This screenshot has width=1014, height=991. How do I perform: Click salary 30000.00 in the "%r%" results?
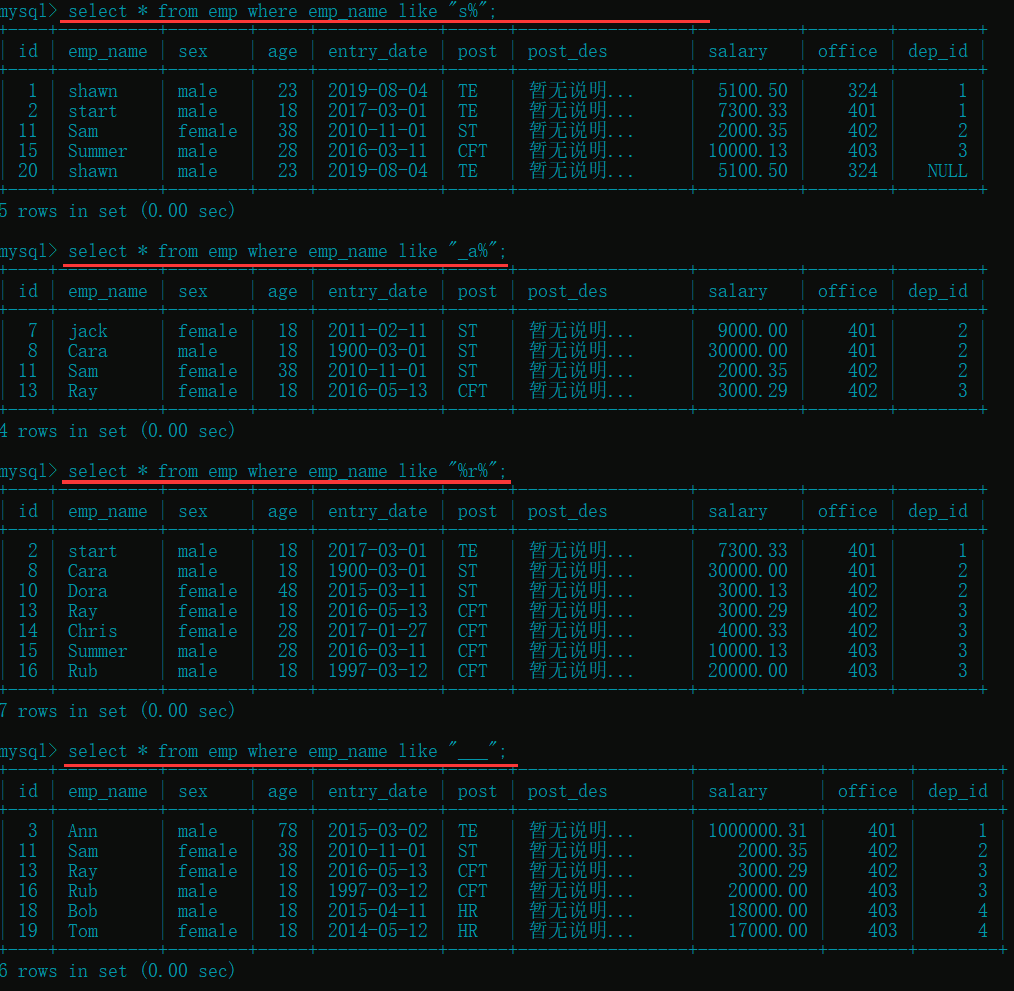[x=748, y=571]
